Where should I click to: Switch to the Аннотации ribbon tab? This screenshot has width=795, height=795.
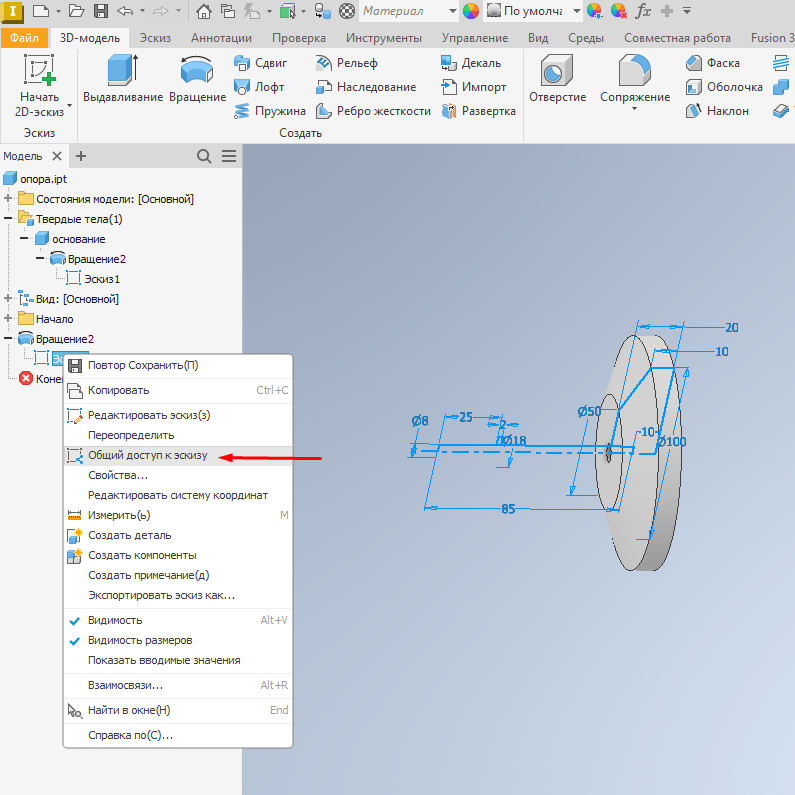[221, 38]
